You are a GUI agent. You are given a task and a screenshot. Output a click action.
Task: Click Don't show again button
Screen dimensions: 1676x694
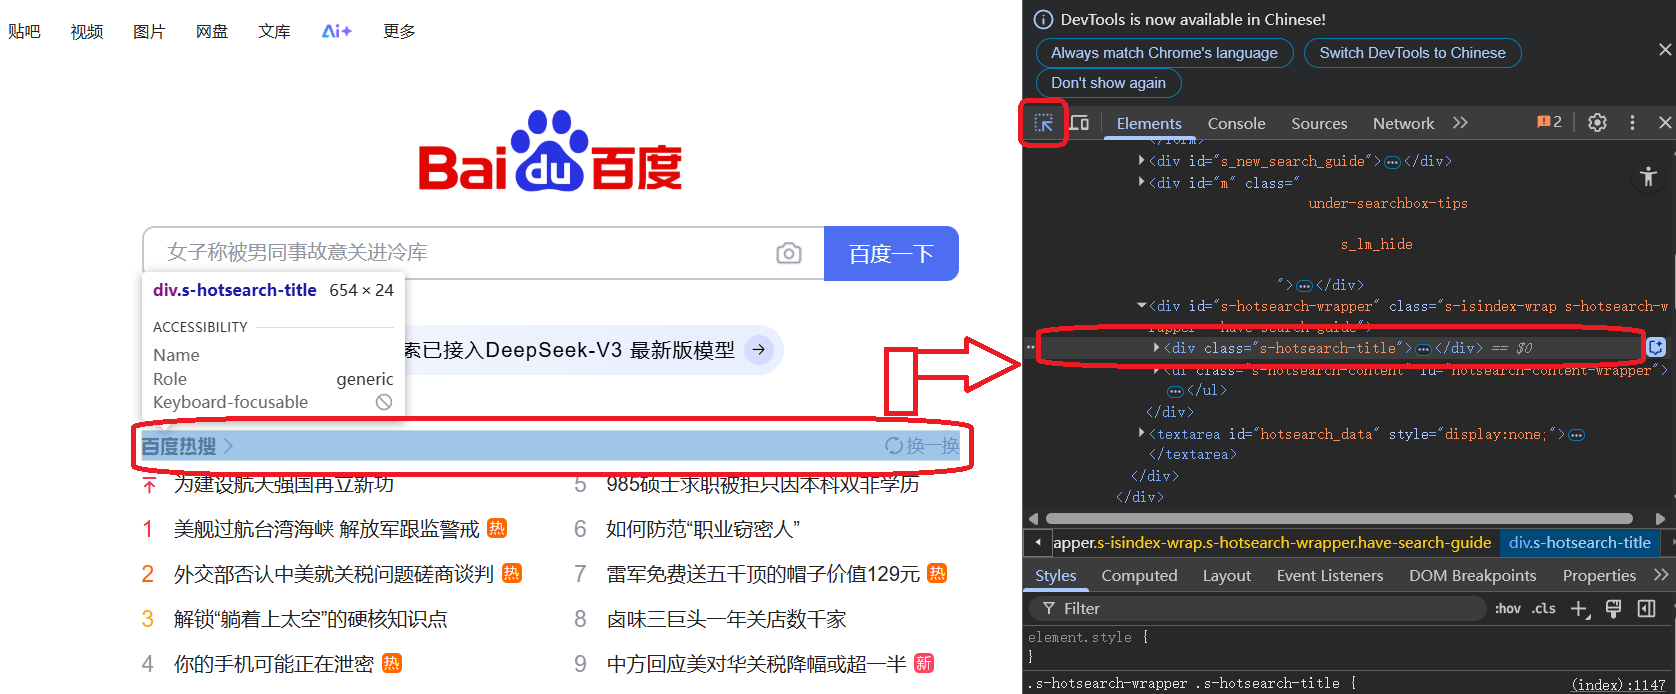tap(1108, 83)
